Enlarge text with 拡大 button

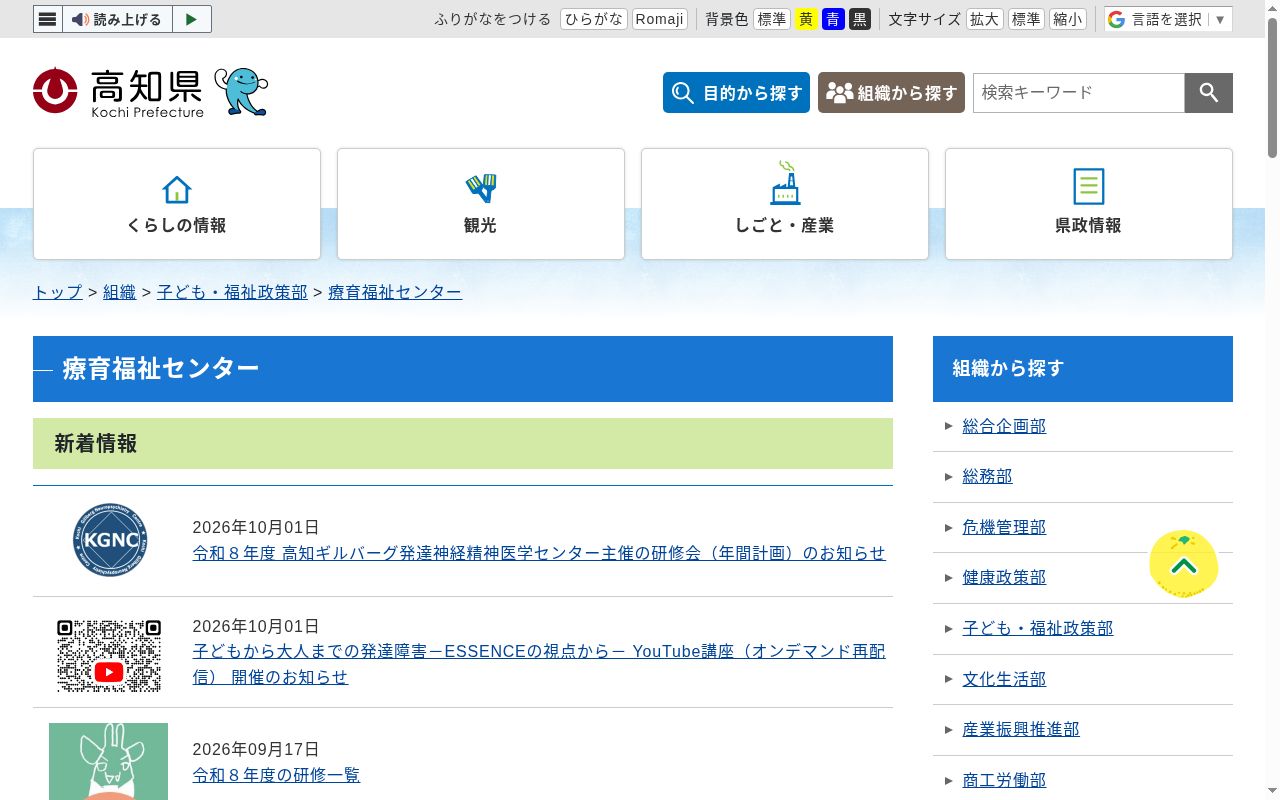pyautogui.click(x=985, y=19)
